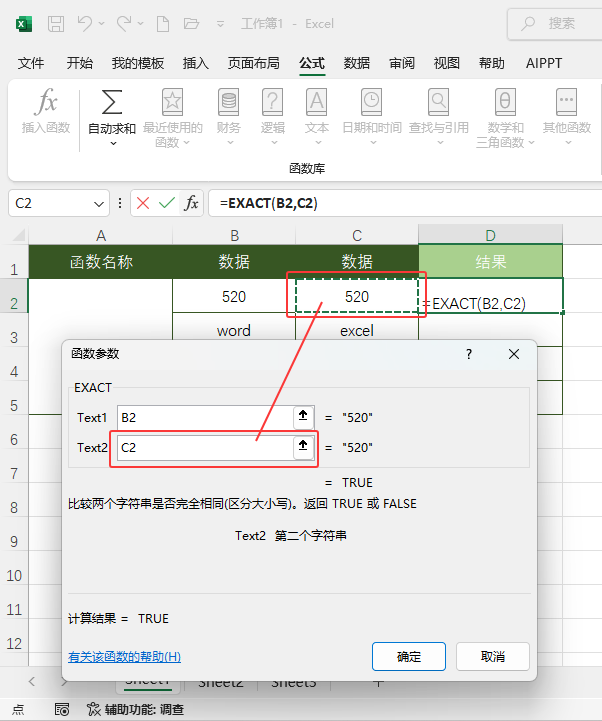The image size is (602, 721).
Task: Click the 插入函数 fx ribbon button
Action: tap(46, 110)
